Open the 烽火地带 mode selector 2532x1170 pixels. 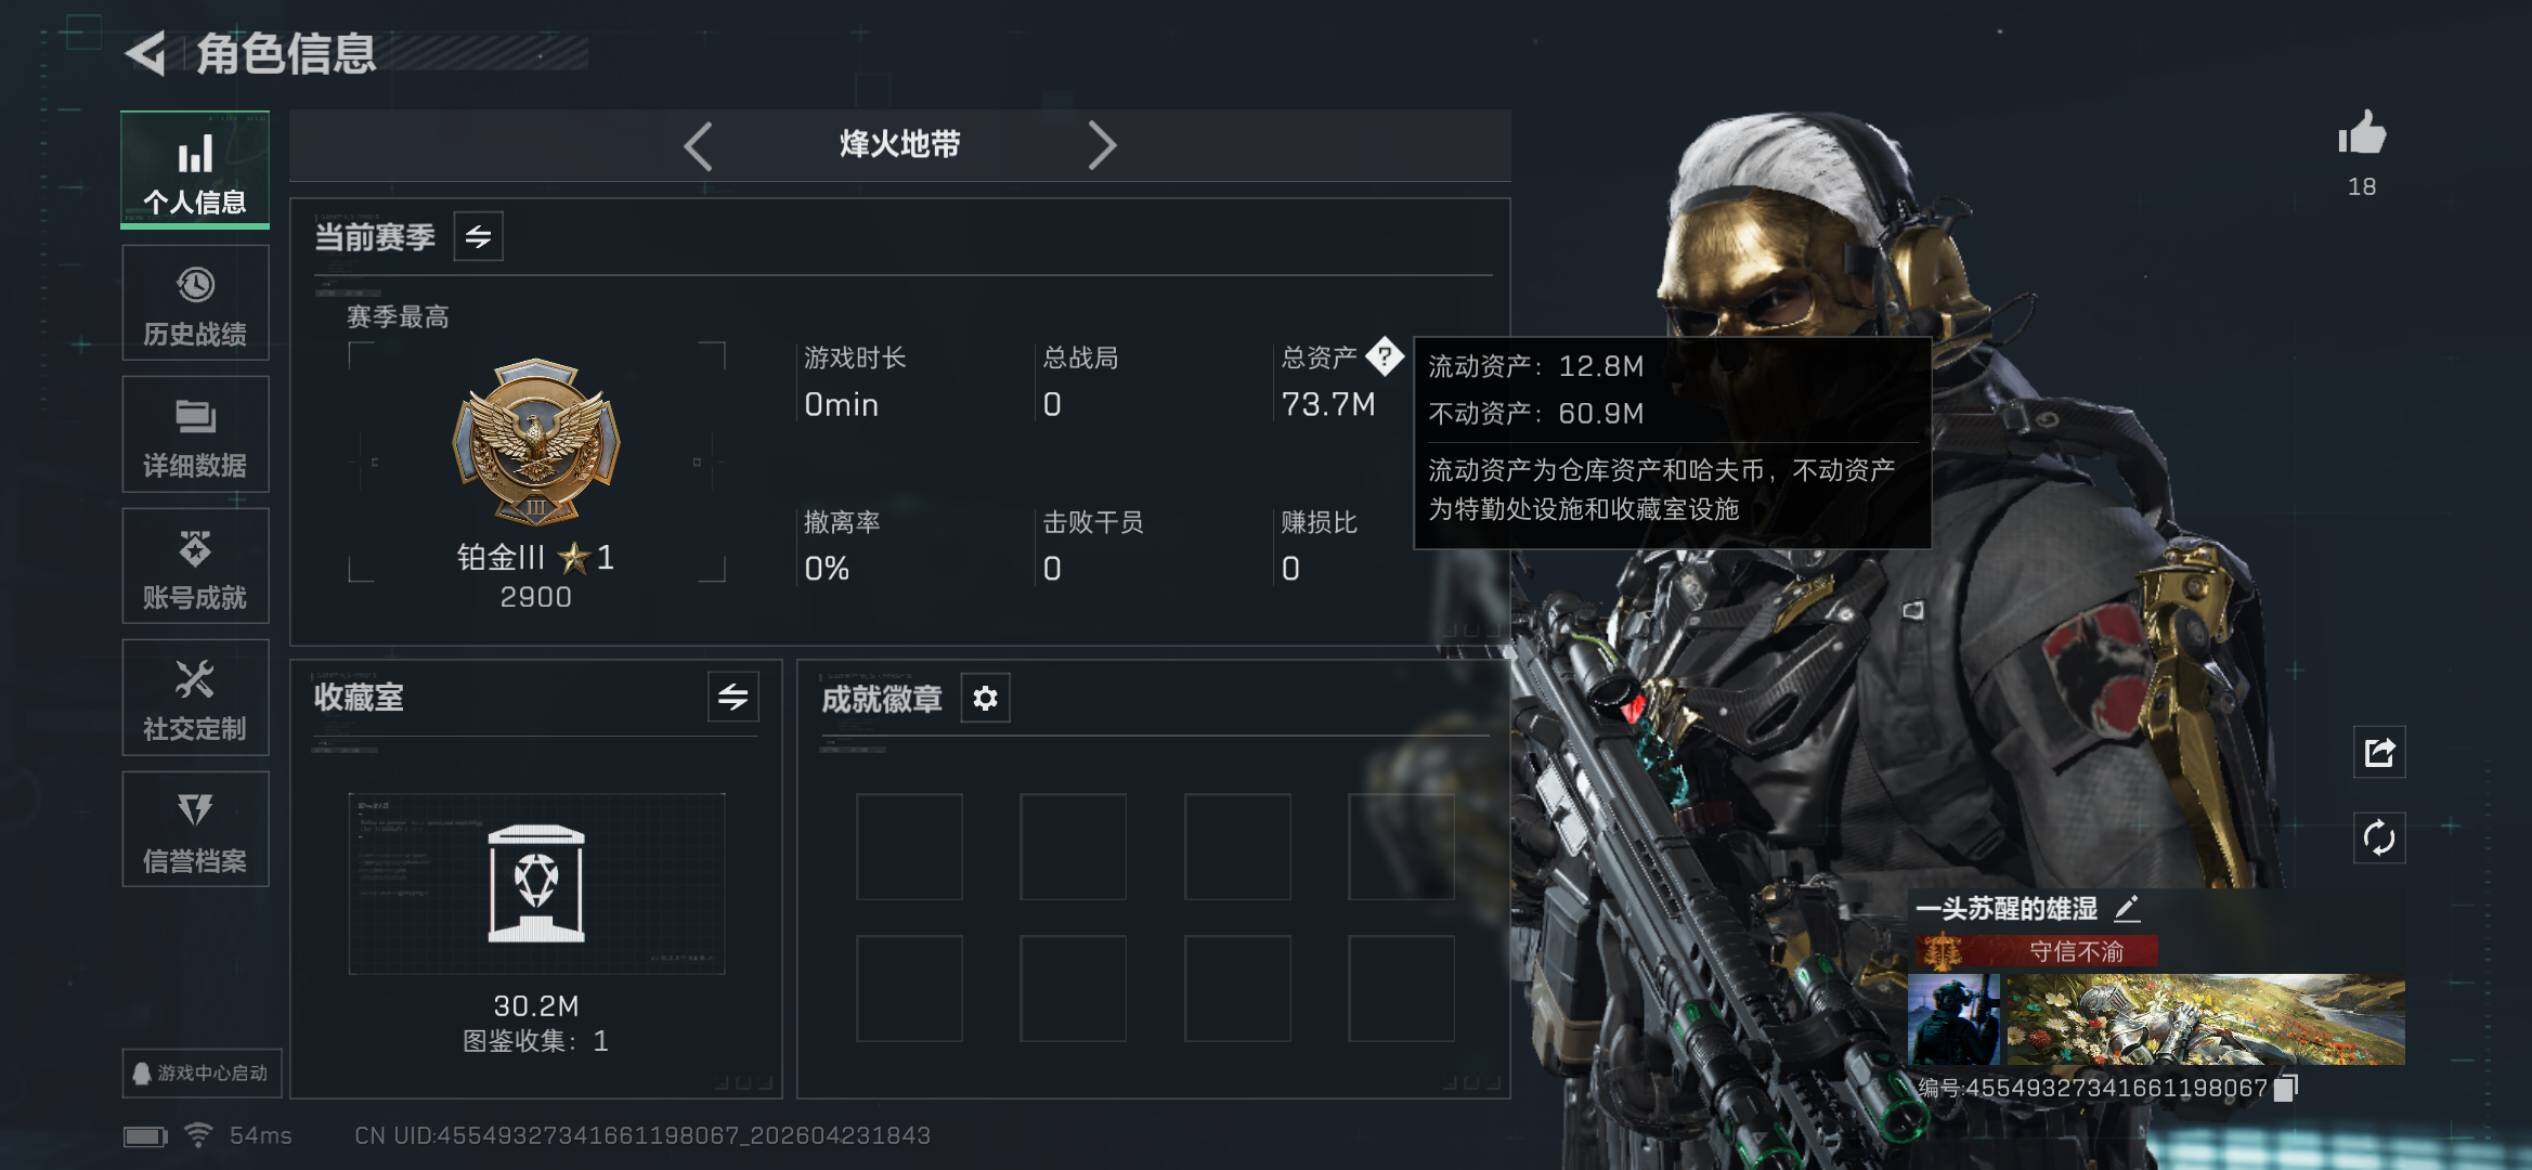(900, 145)
